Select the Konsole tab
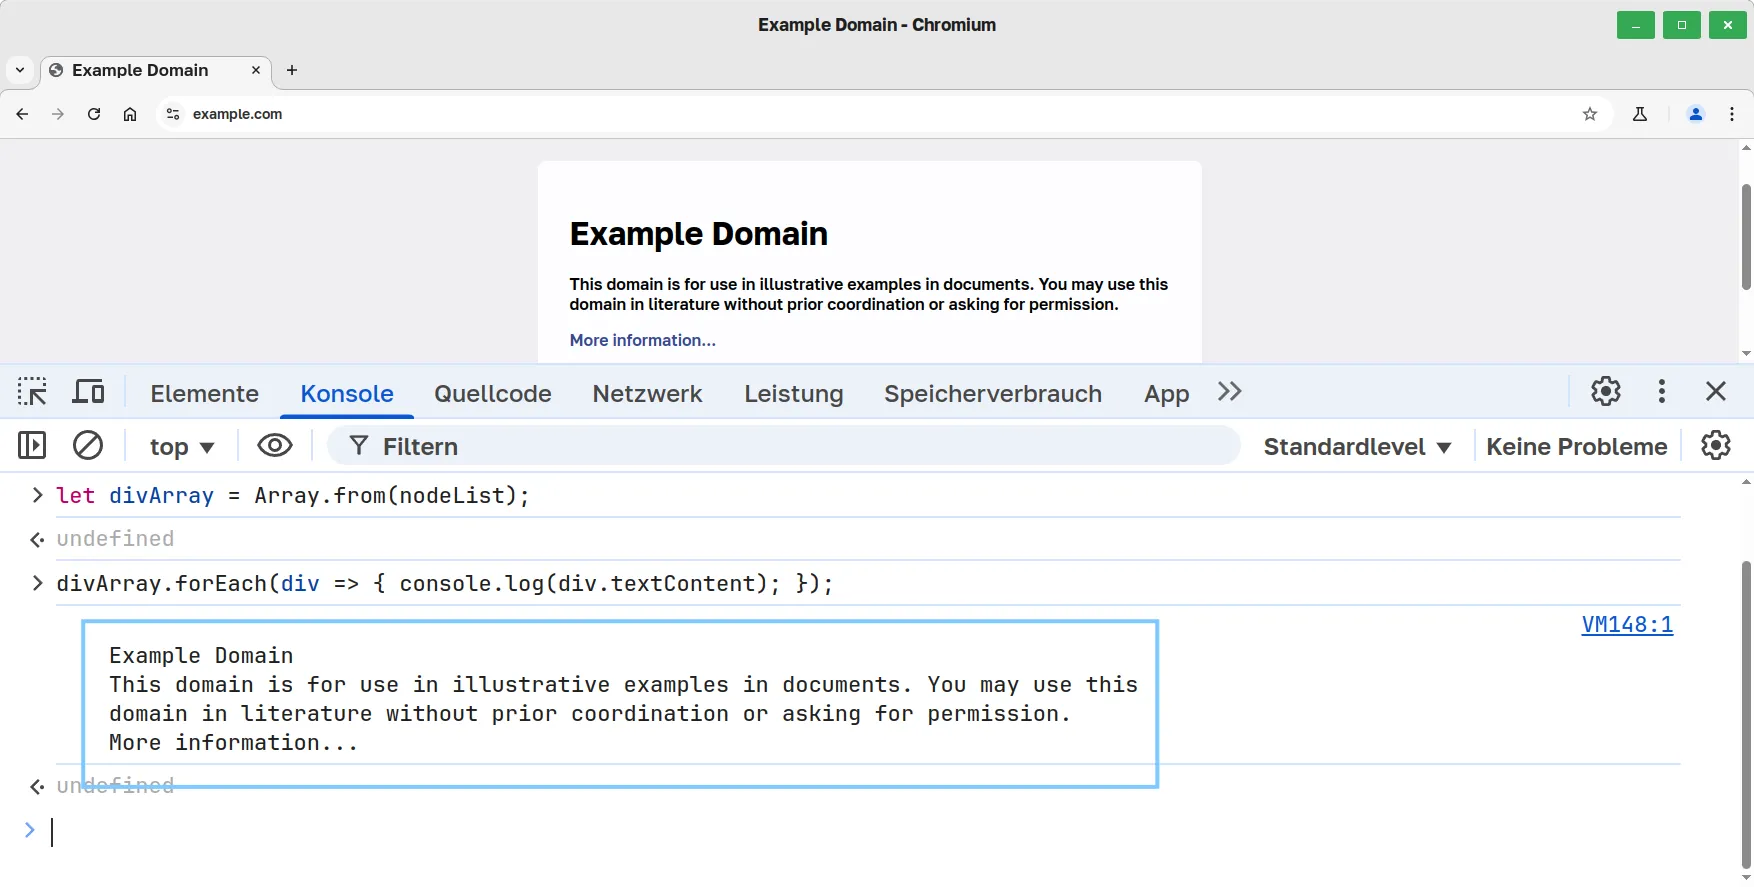This screenshot has width=1754, height=887. tap(347, 393)
